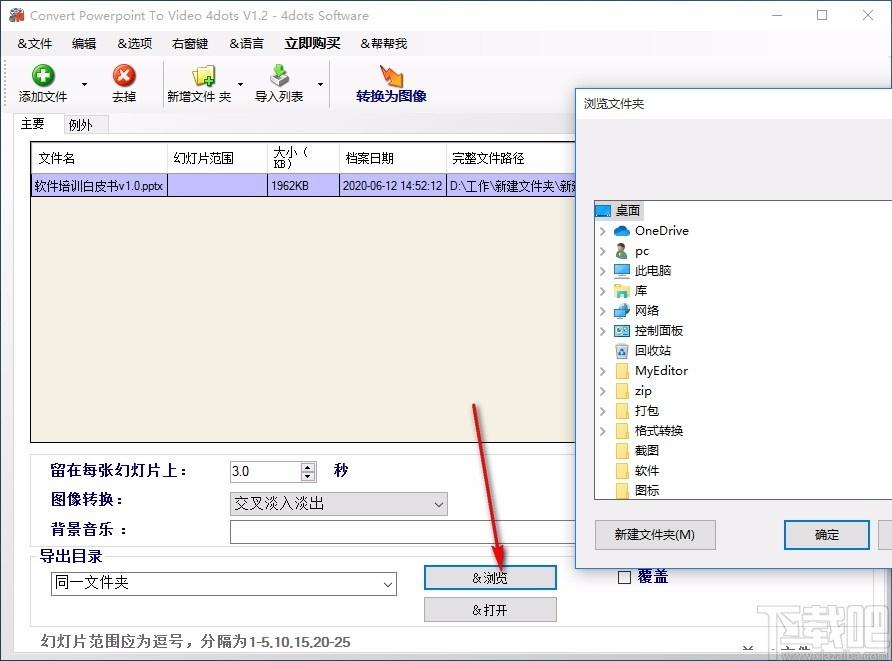
Task: Click the Add Folder (新增文件夹) icon
Action: [204, 76]
